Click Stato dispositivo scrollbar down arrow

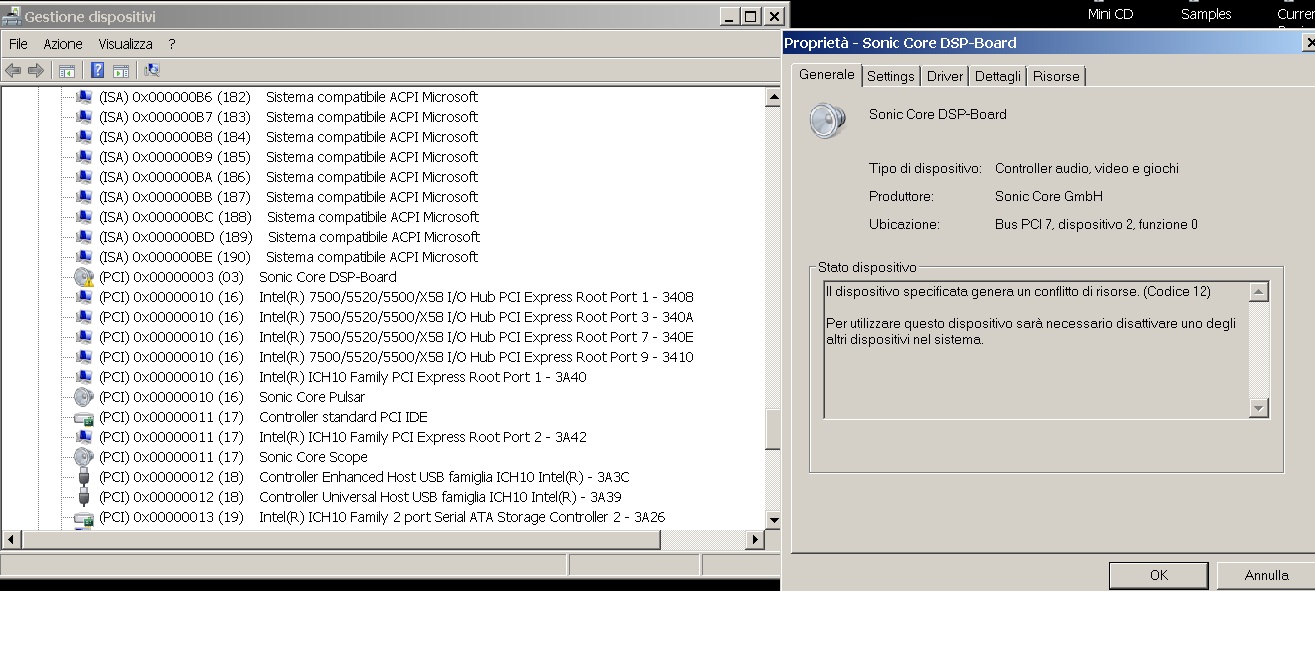[1259, 408]
